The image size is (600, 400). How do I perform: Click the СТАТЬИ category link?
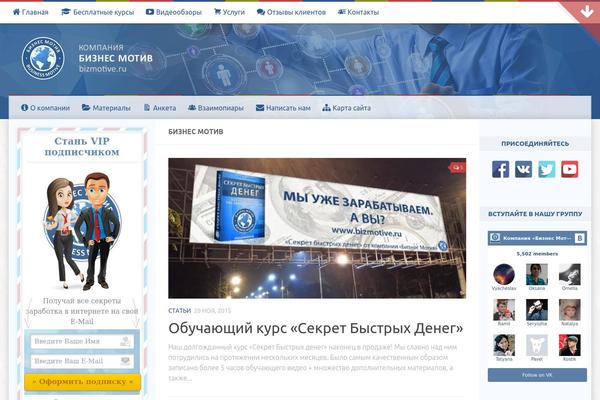pyautogui.click(x=179, y=311)
